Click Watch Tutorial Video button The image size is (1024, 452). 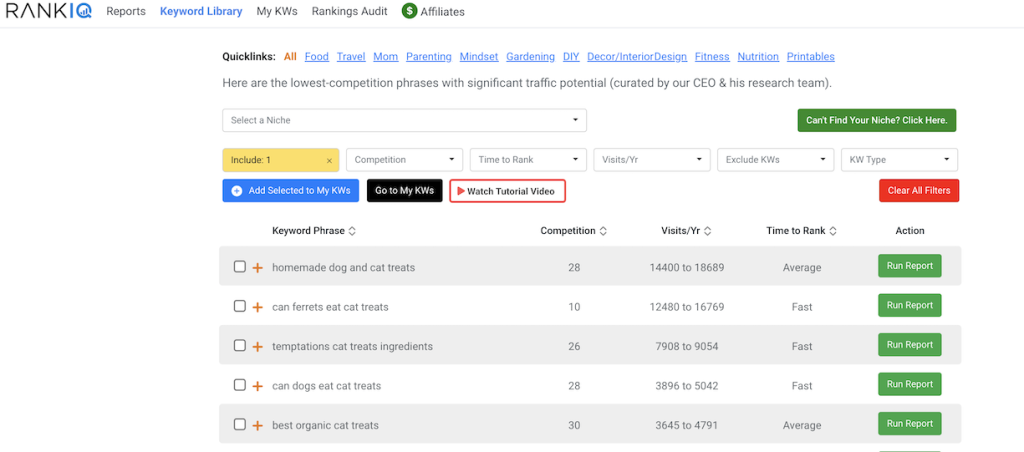tap(507, 191)
